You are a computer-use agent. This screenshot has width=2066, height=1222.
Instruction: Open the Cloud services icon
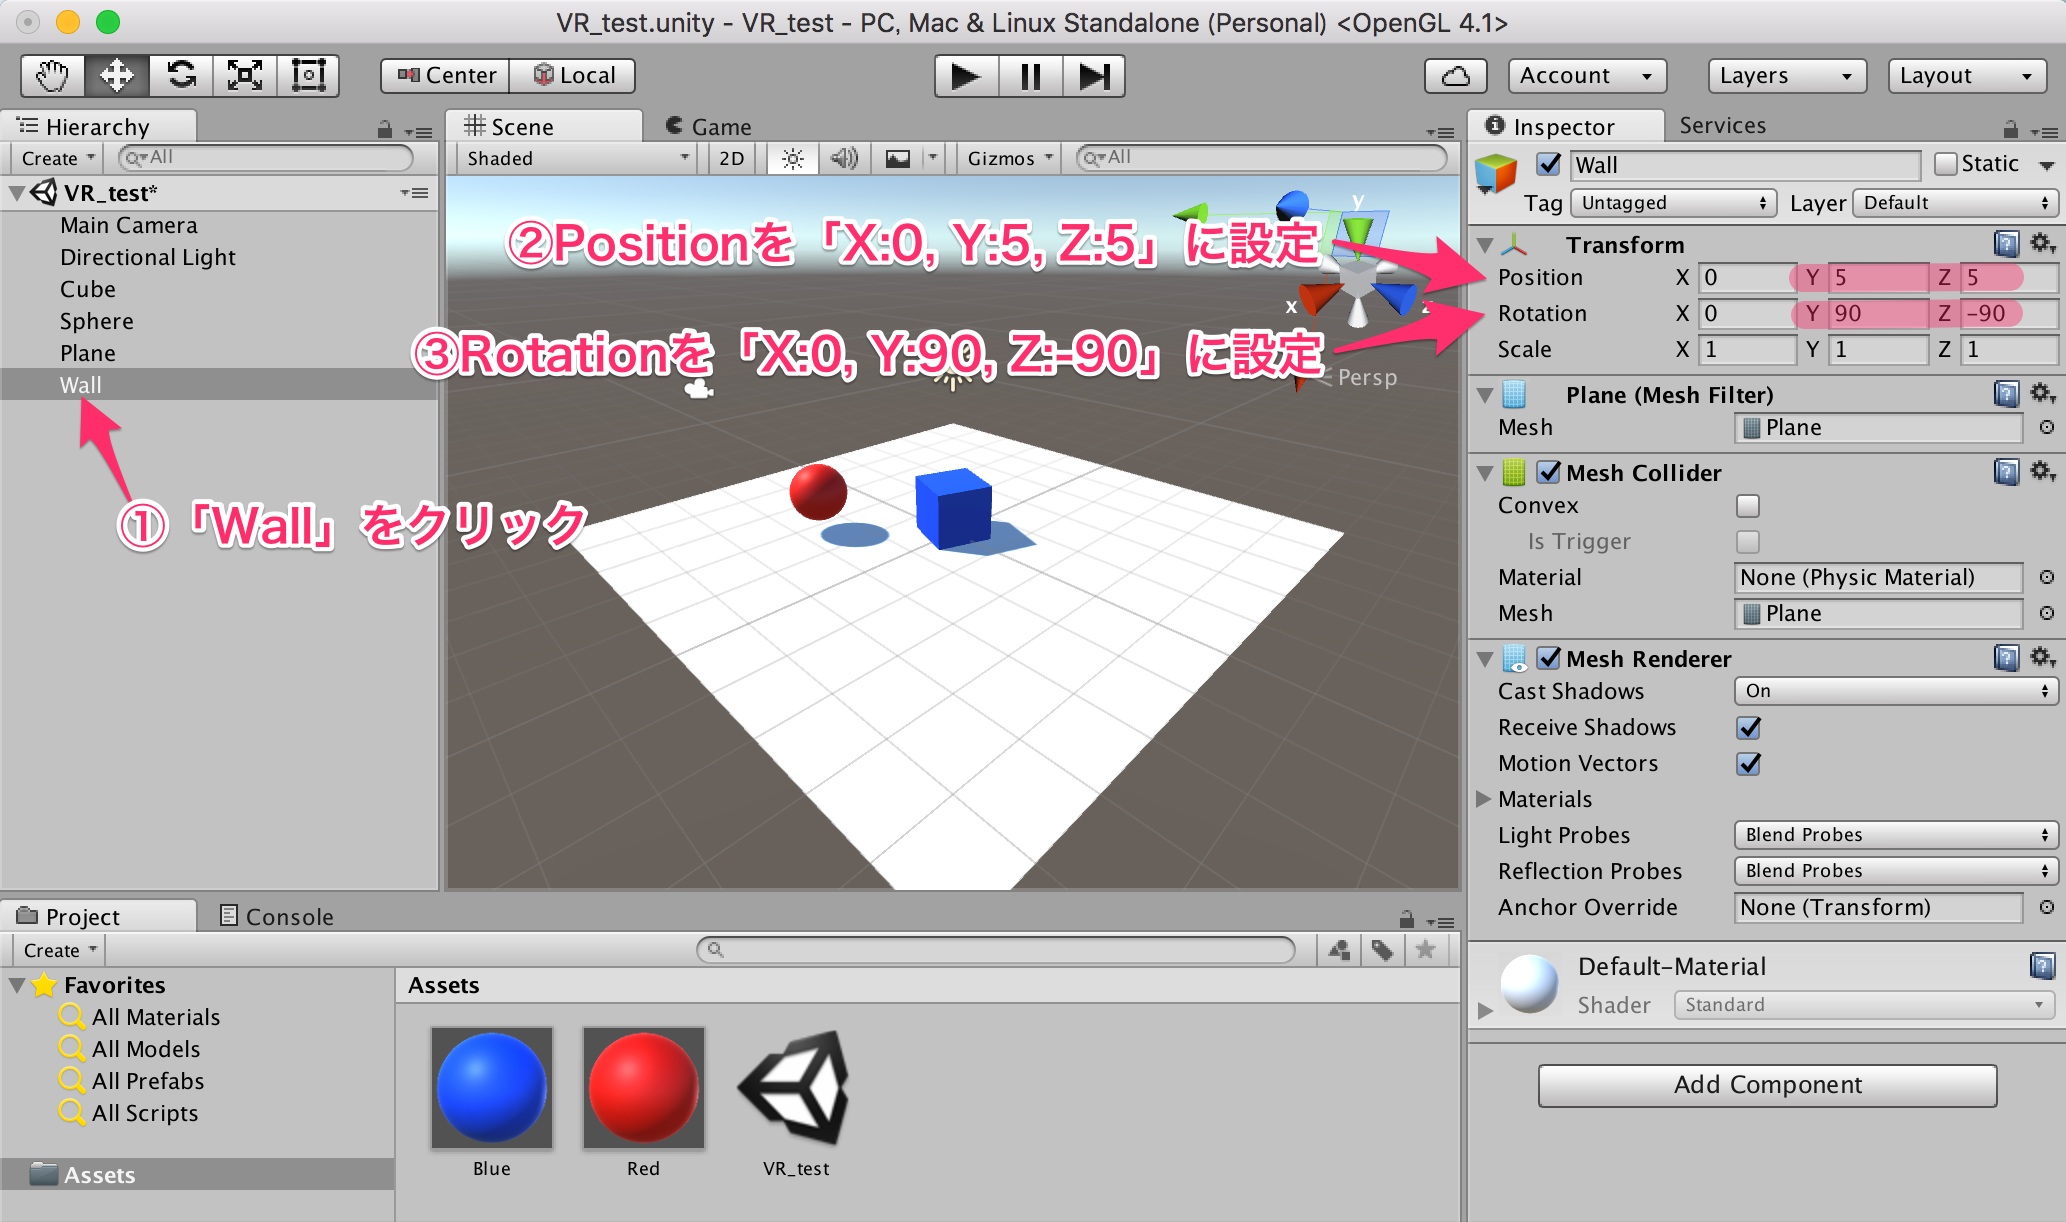(x=1455, y=76)
